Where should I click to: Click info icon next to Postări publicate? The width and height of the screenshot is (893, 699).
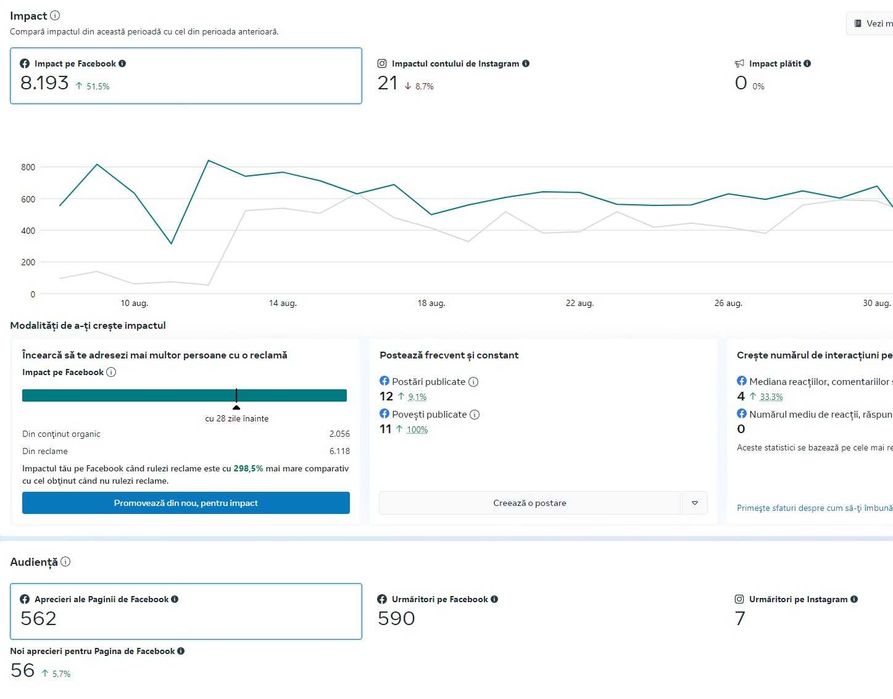474,382
